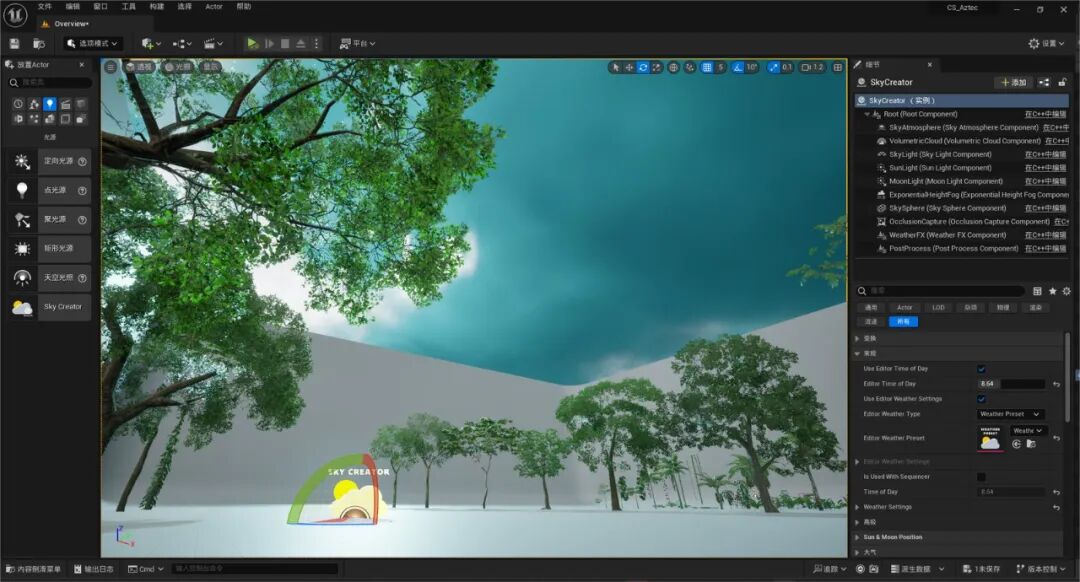Stop the simulation with the square button

pyautogui.click(x=285, y=43)
